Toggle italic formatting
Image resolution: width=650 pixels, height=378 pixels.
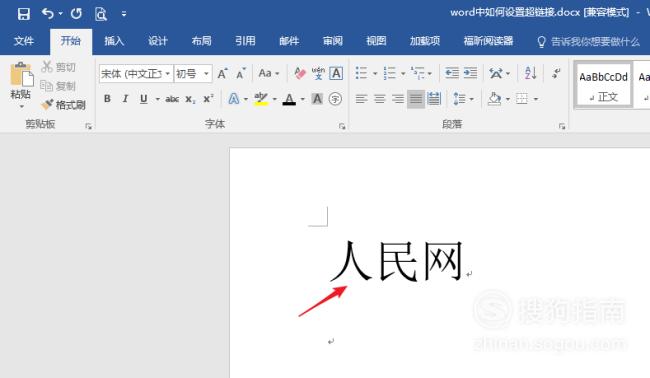click(125, 99)
